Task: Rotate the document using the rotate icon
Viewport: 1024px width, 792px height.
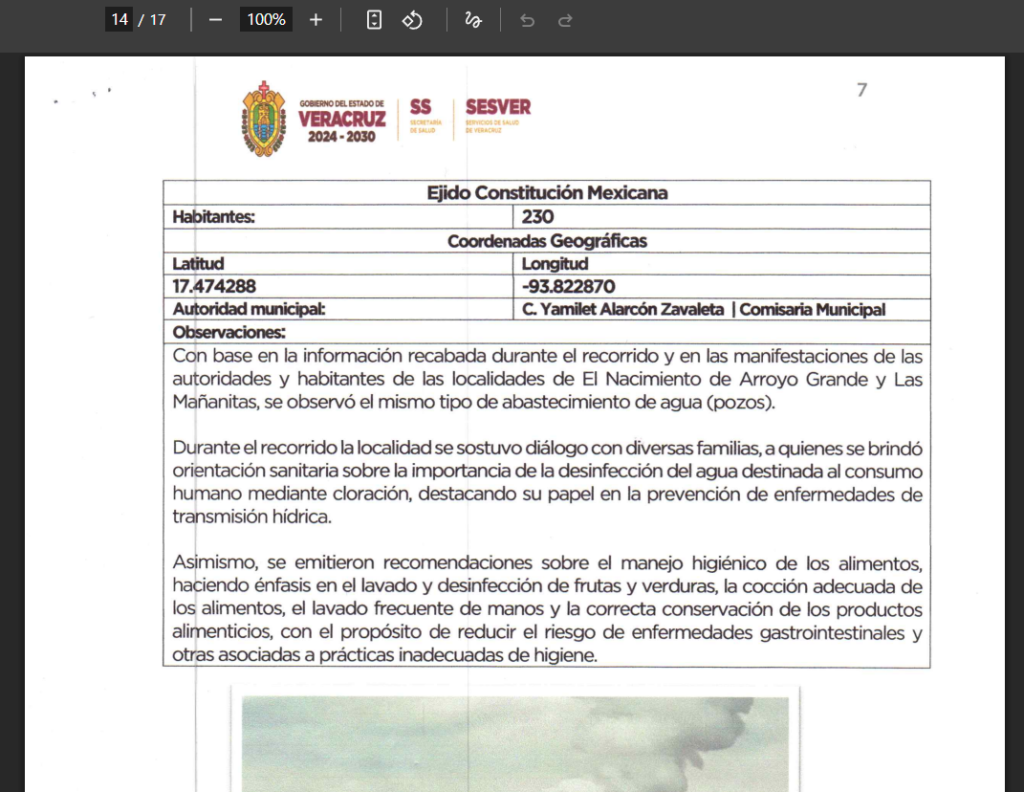Action: coord(412,20)
